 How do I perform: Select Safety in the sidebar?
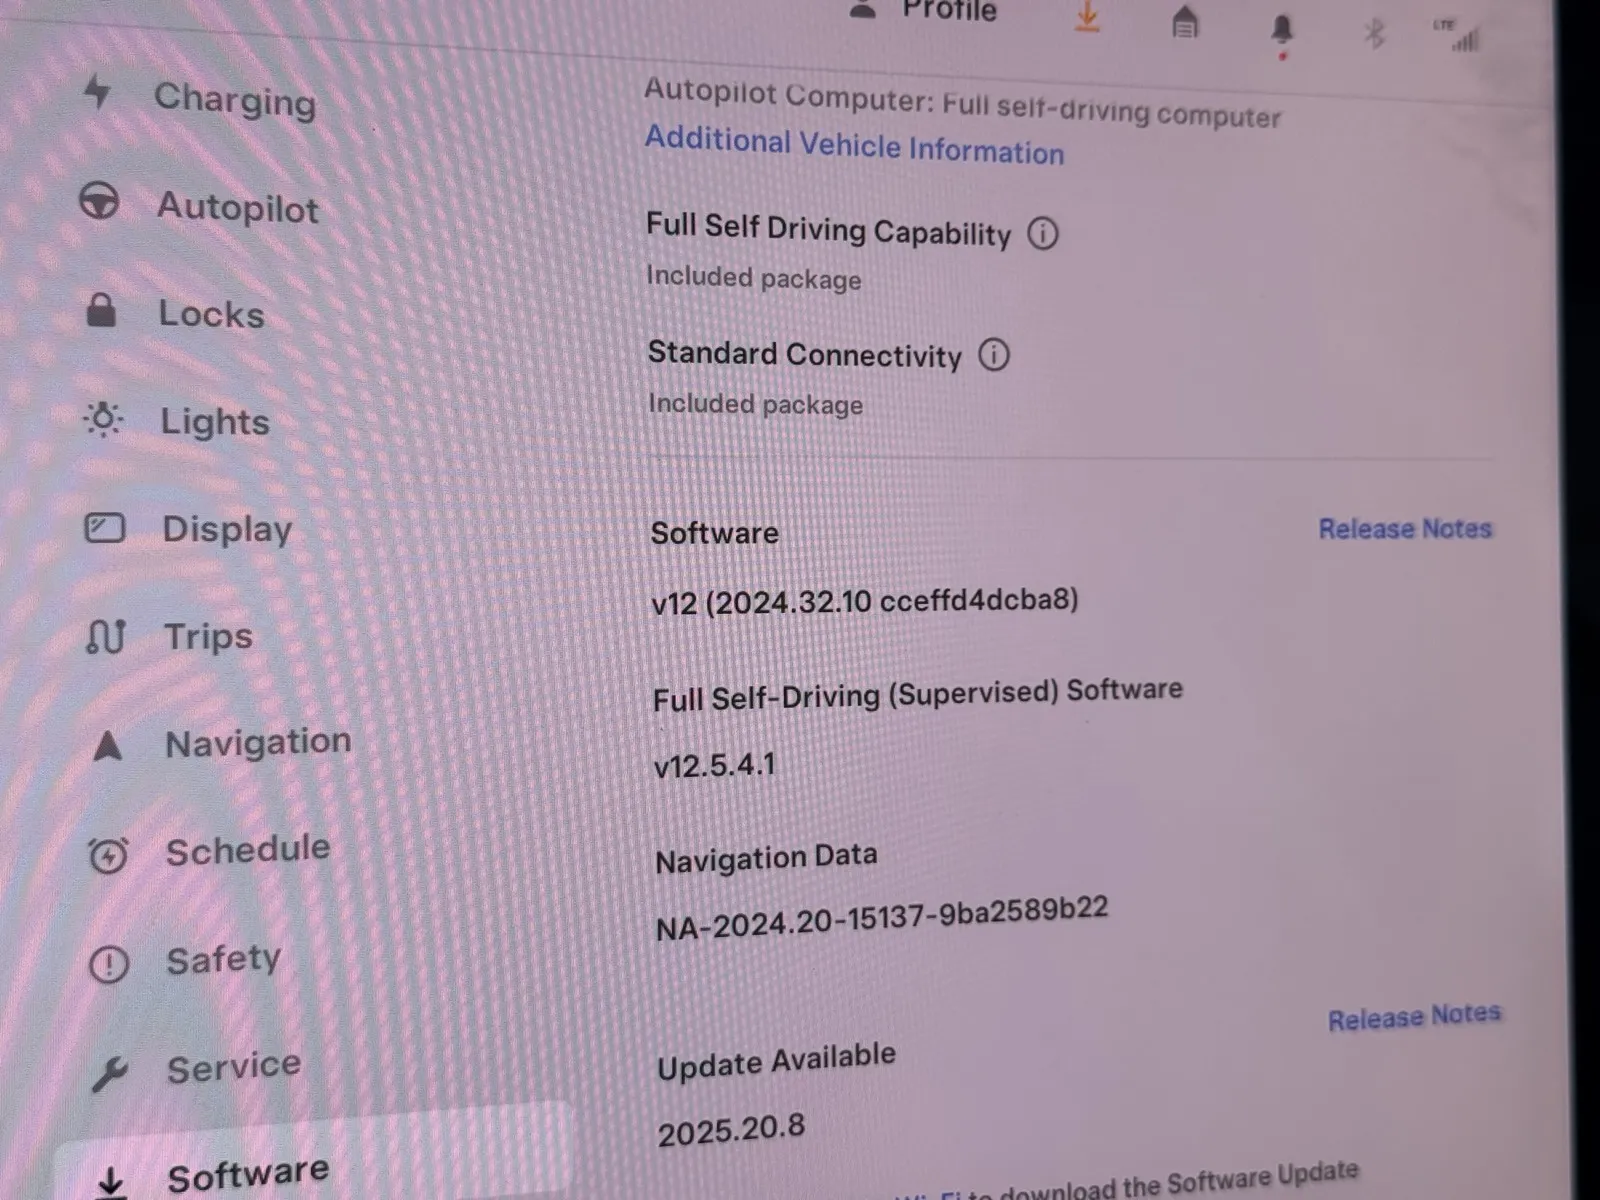(x=186, y=961)
